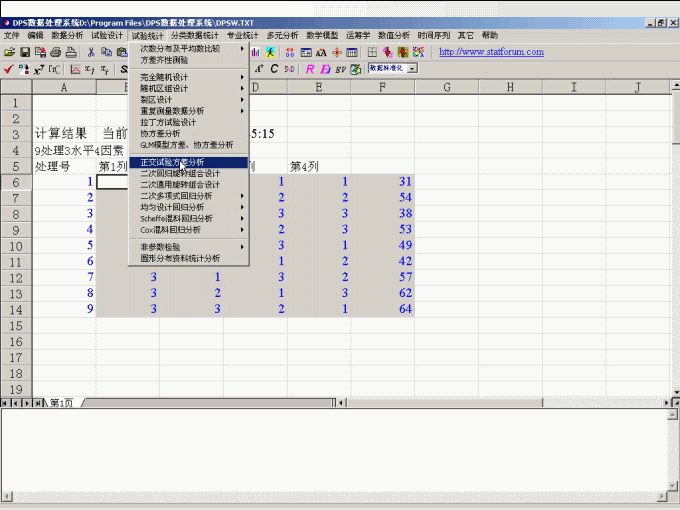Viewport: 680px width, 510px height.
Task: Click the Open file folder icon
Action: point(9,52)
